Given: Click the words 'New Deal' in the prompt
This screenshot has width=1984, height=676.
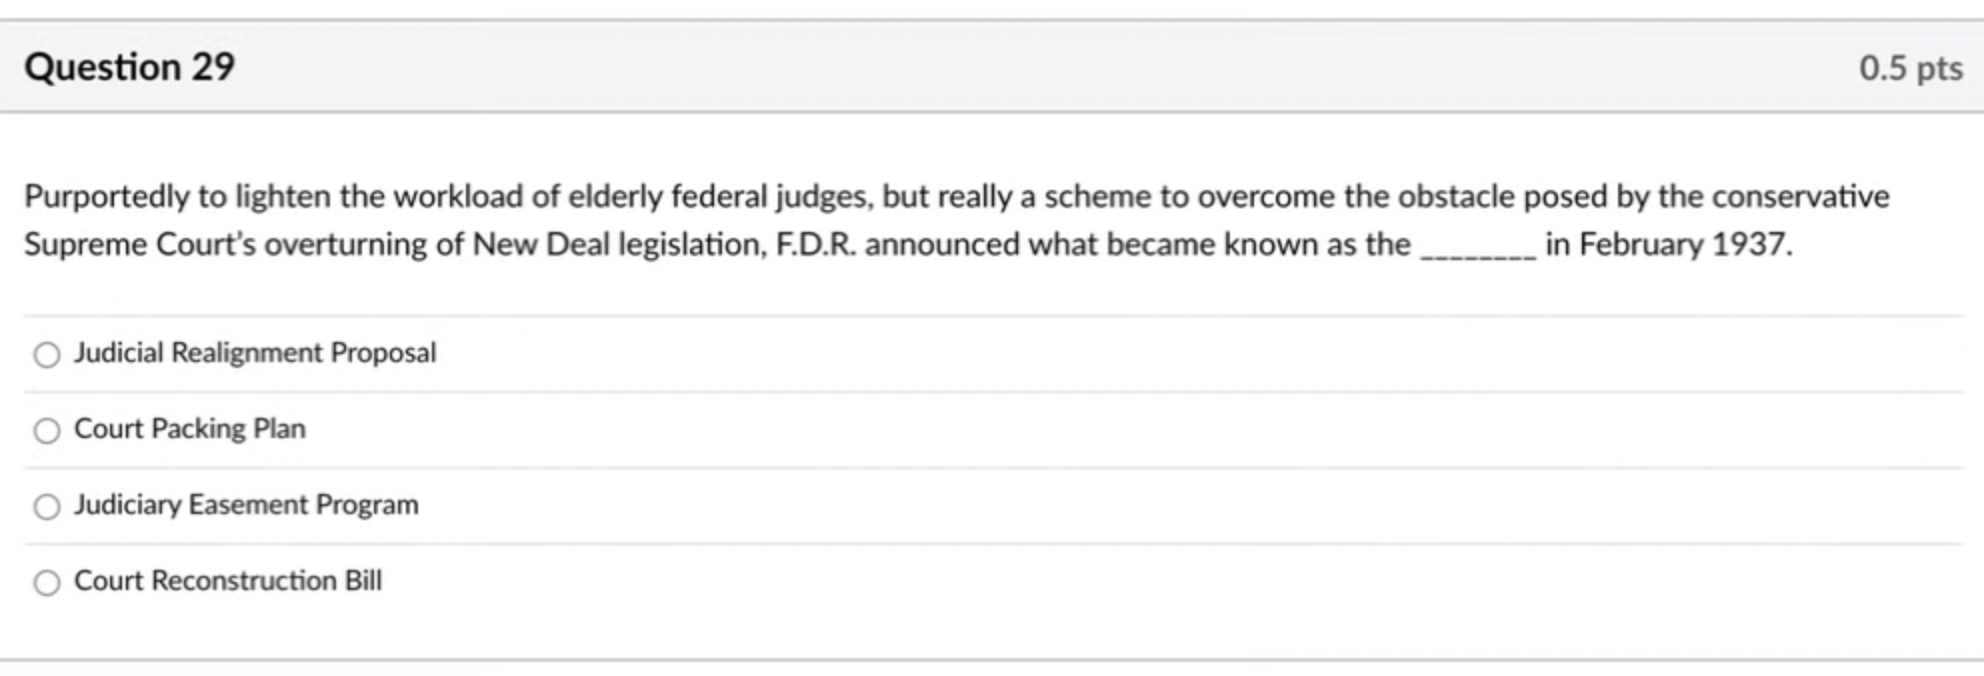Looking at the screenshot, I should tap(541, 244).
